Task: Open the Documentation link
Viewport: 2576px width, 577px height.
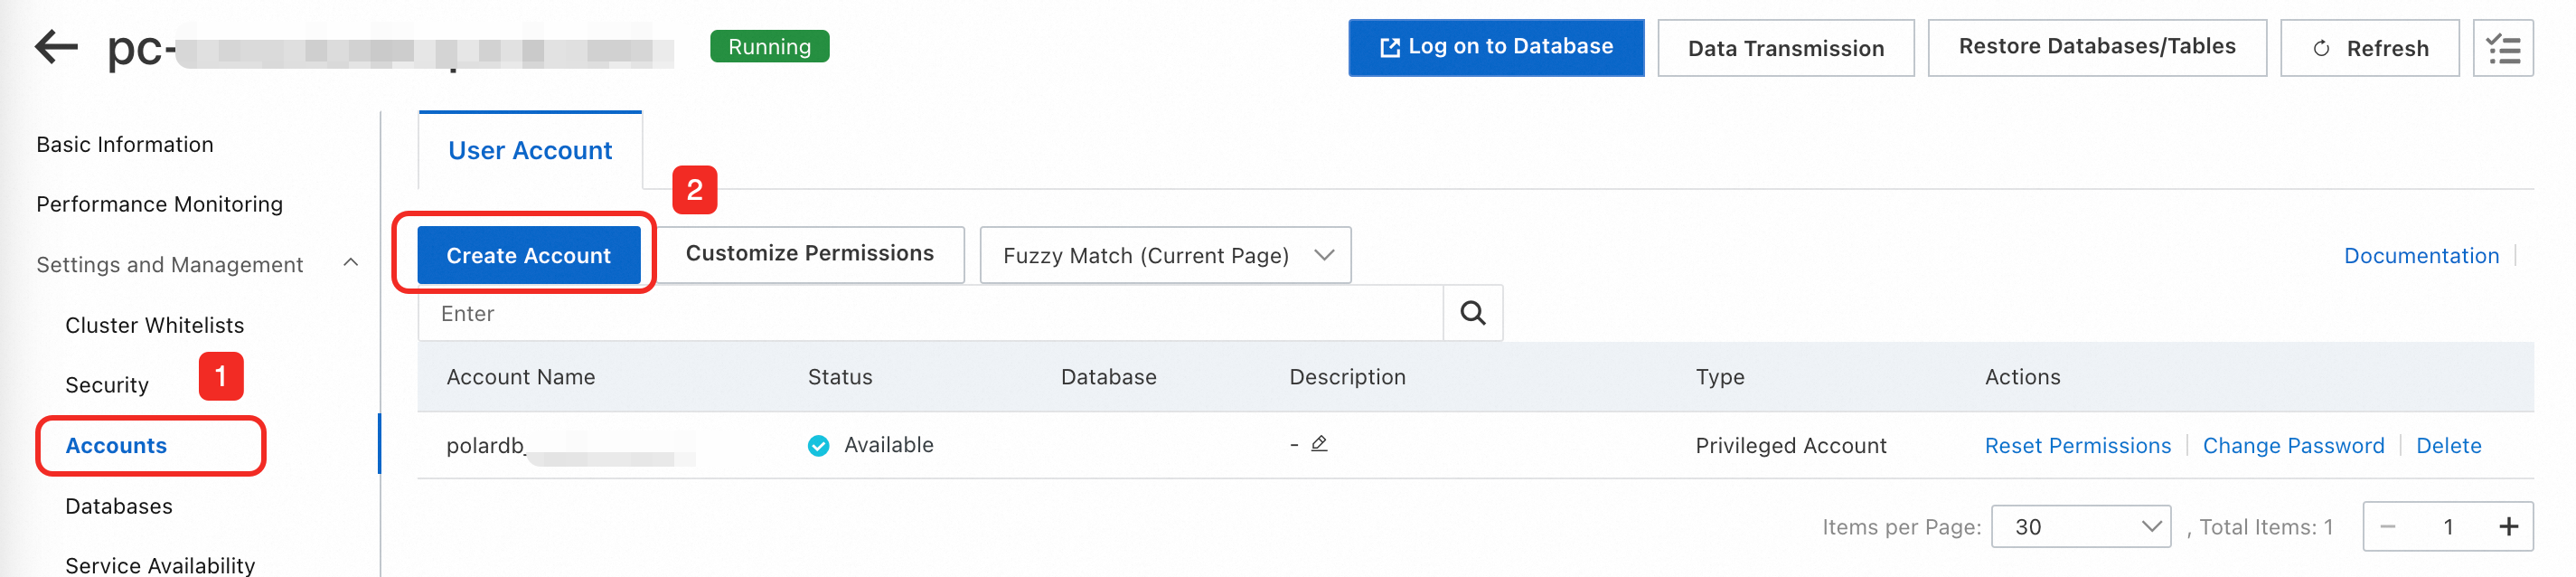Action: [2421, 255]
